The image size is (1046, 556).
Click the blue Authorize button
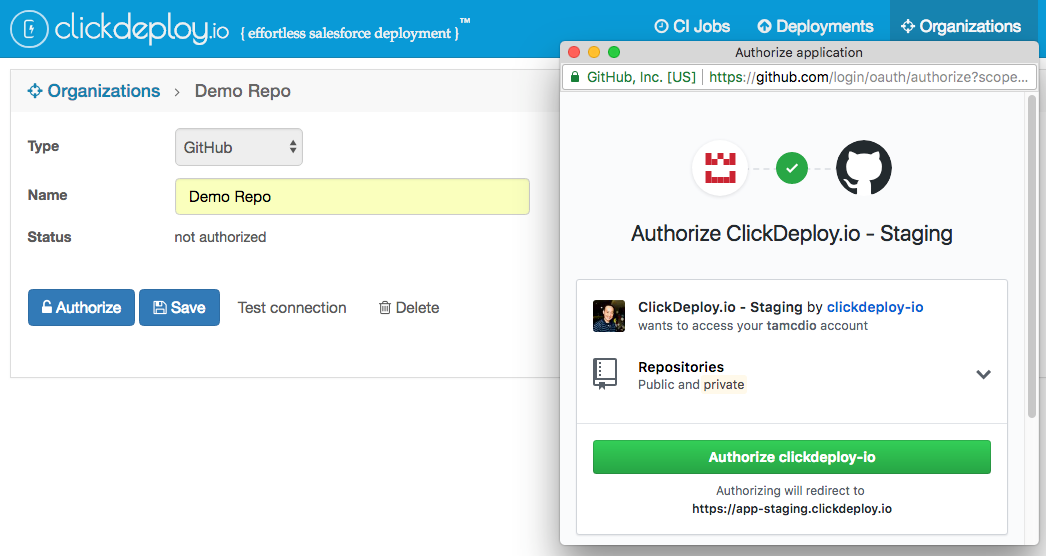tap(81, 307)
